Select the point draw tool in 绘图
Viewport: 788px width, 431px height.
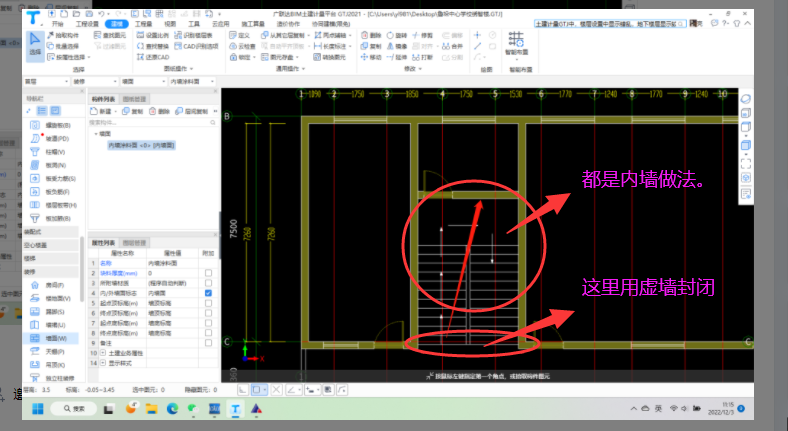tap(477, 35)
